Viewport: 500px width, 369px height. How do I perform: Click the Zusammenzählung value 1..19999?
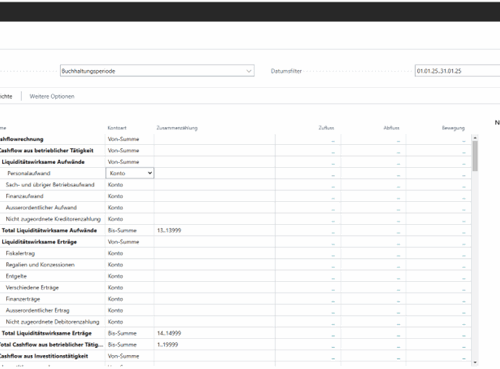pyautogui.click(x=167, y=345)
